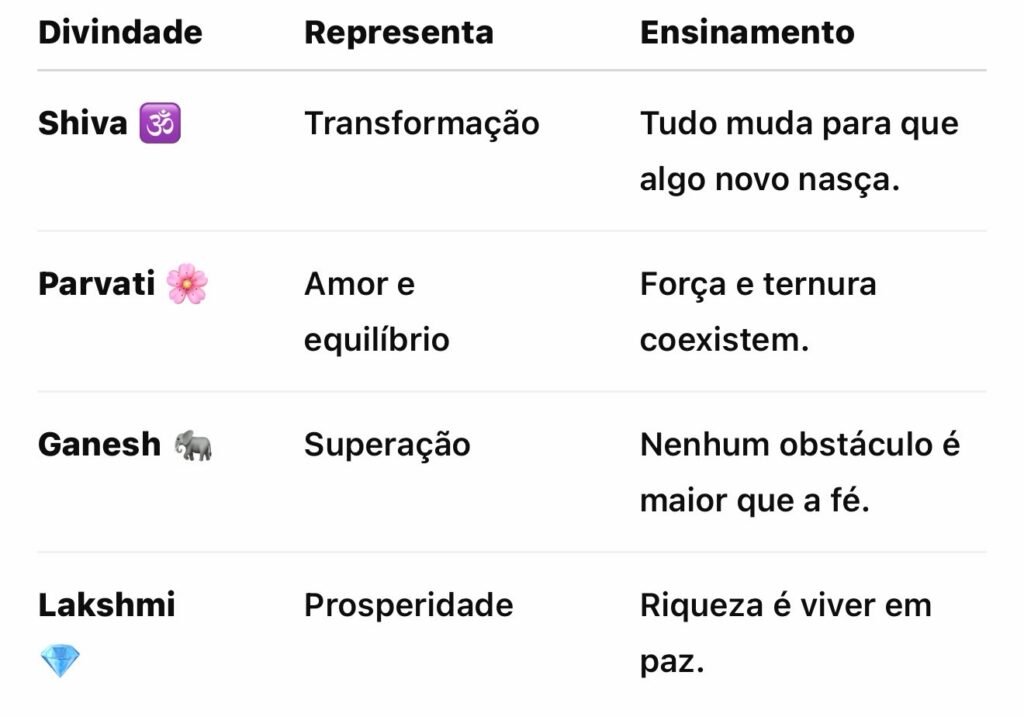
Task: Click the Representa column header
Action: click(x=398, y=32)
